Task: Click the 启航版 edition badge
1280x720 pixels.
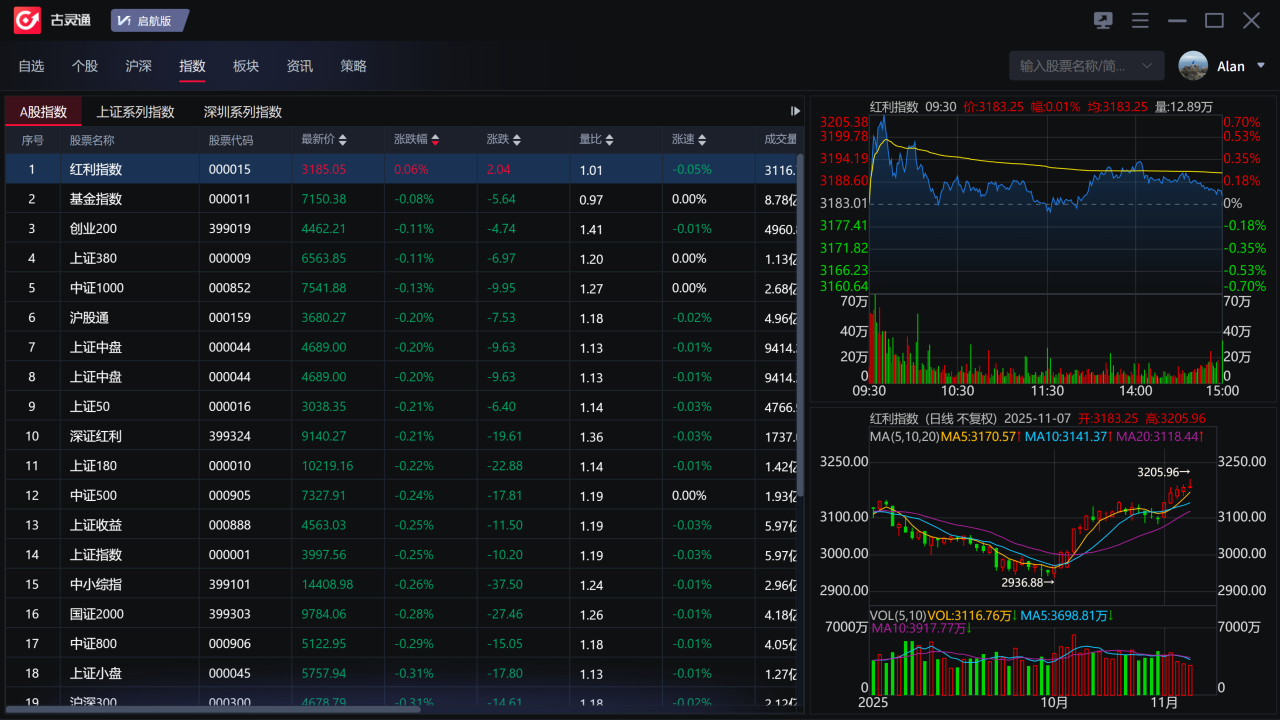Action: (148, 21)
